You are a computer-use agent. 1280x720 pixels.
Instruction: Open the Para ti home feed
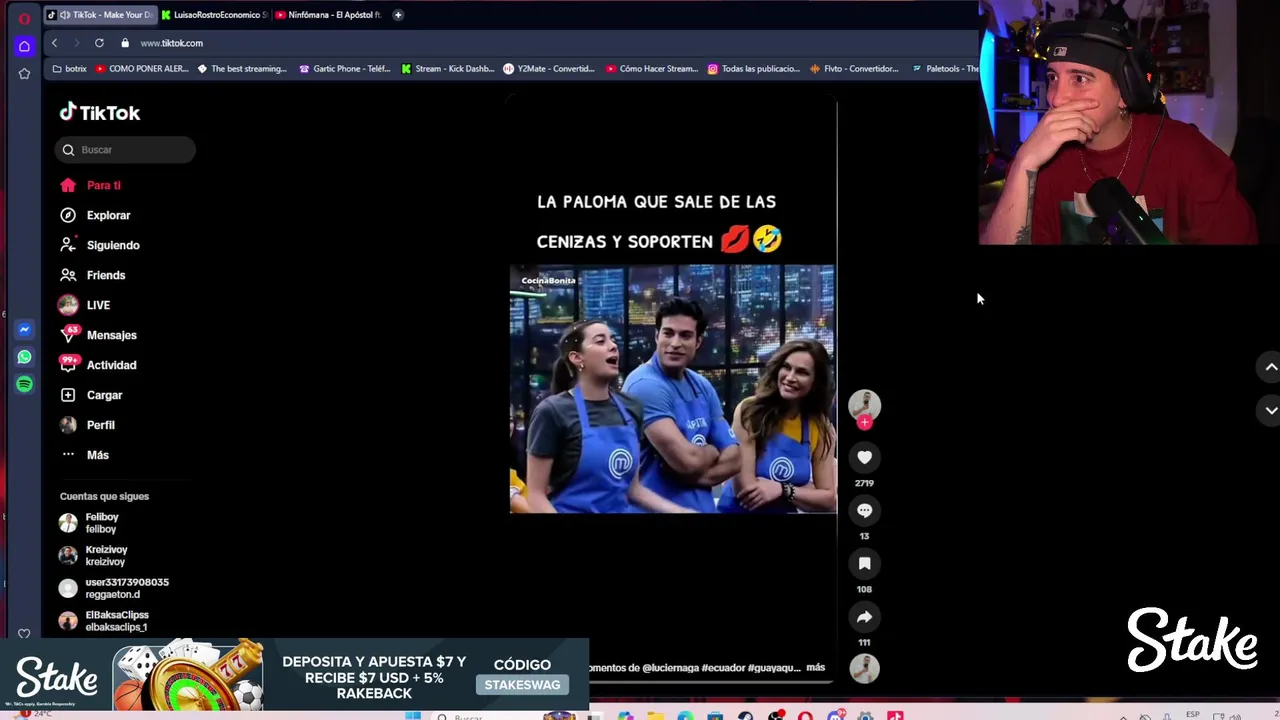click(x=90, y=185)
